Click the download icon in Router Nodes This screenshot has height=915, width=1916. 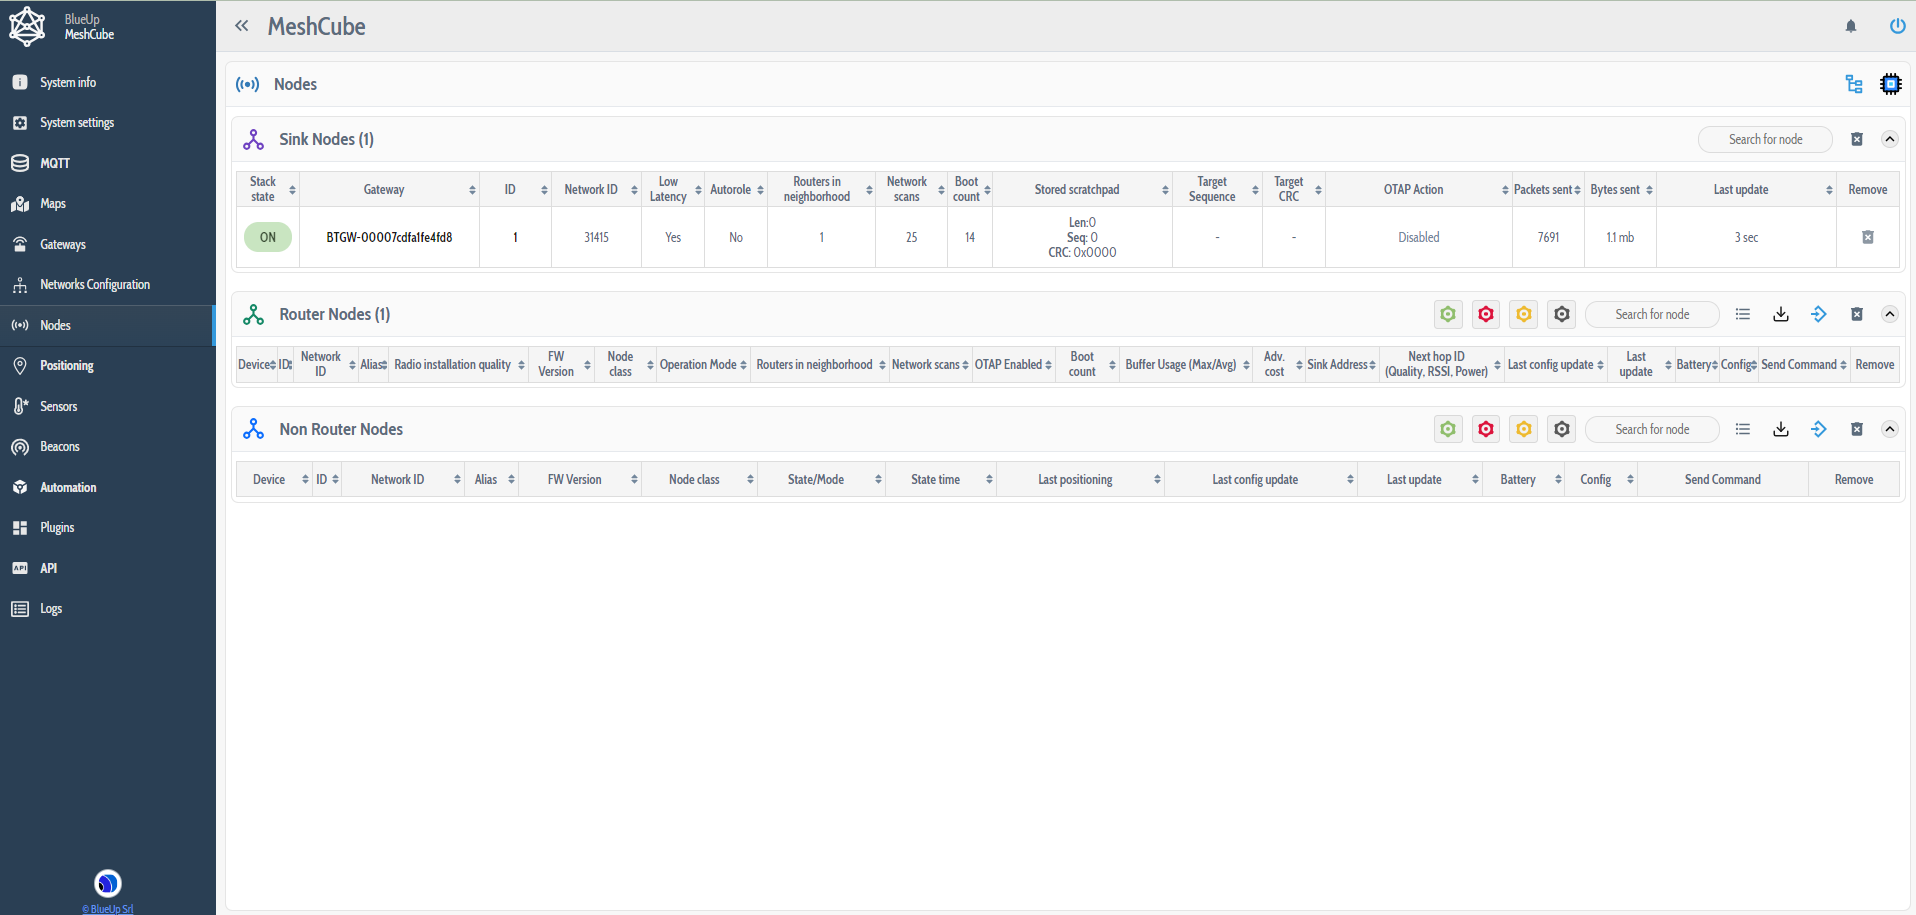[1781, 314]
